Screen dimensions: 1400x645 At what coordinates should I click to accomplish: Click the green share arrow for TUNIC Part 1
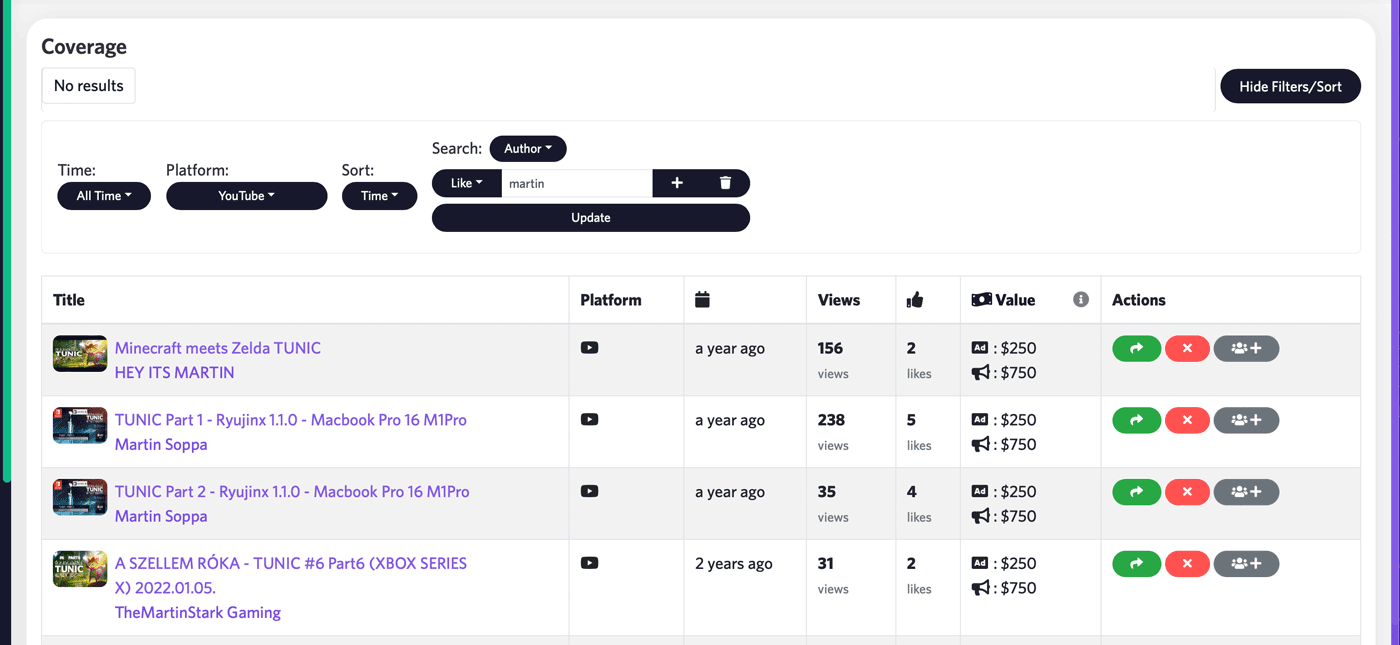[x=1136, y=420]
